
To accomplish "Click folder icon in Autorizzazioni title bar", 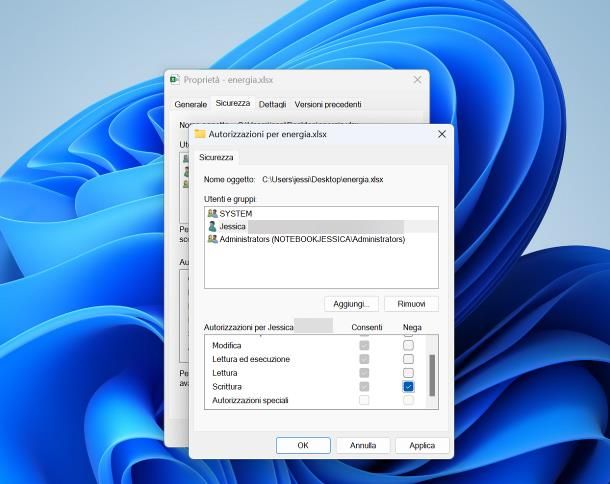I will 200,134.
